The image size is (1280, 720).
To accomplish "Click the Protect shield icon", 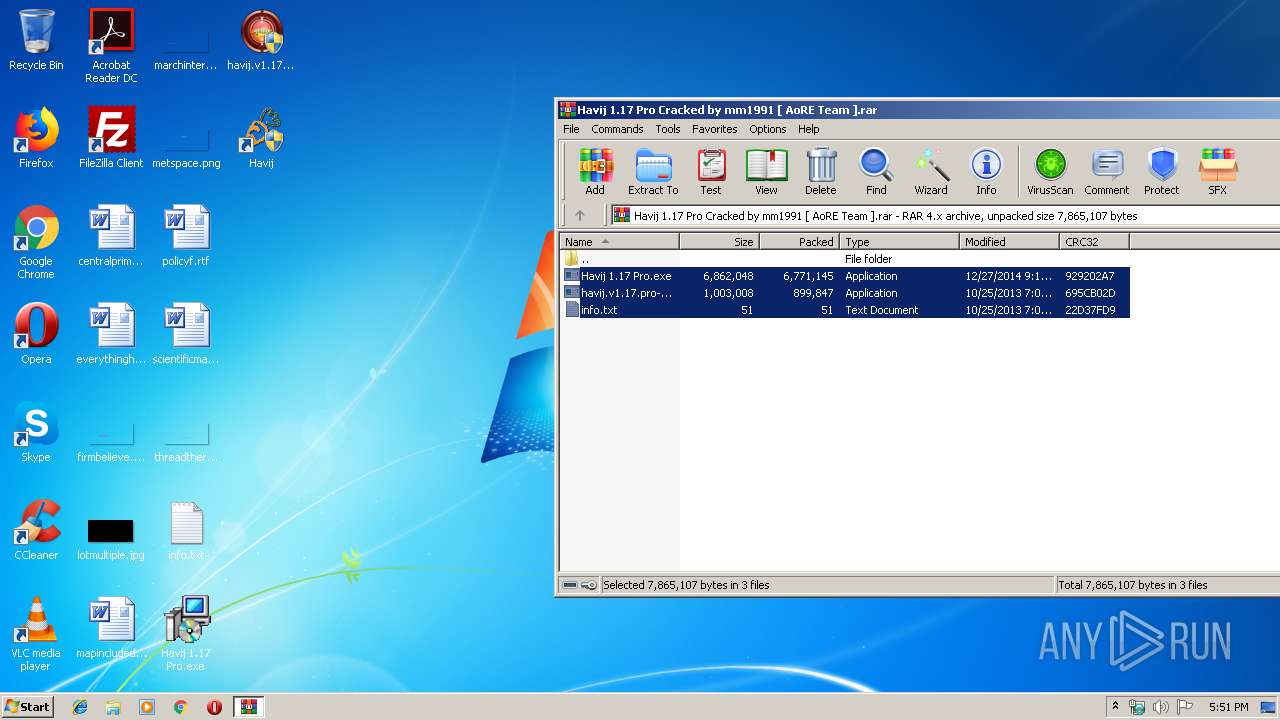I will (x=1162, y=171).
